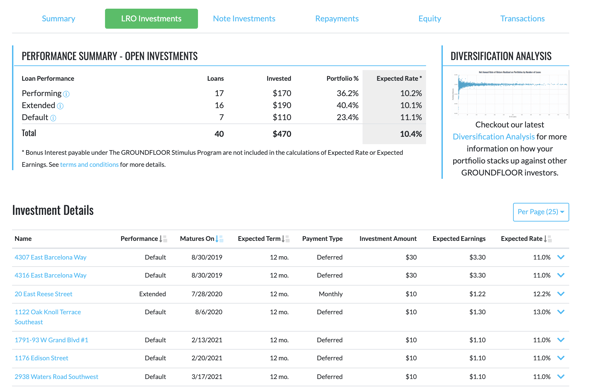Click info icon beside Default
Screen dimensions: 600x387
tap(53, 118)
